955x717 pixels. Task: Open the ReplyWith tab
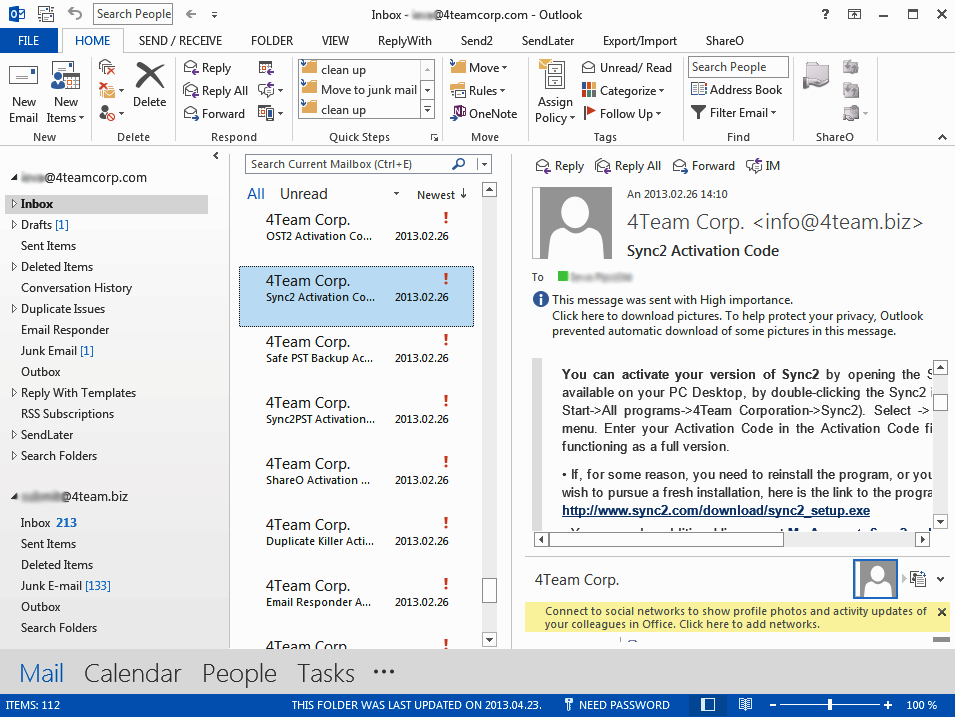click(x=404, y=41)
